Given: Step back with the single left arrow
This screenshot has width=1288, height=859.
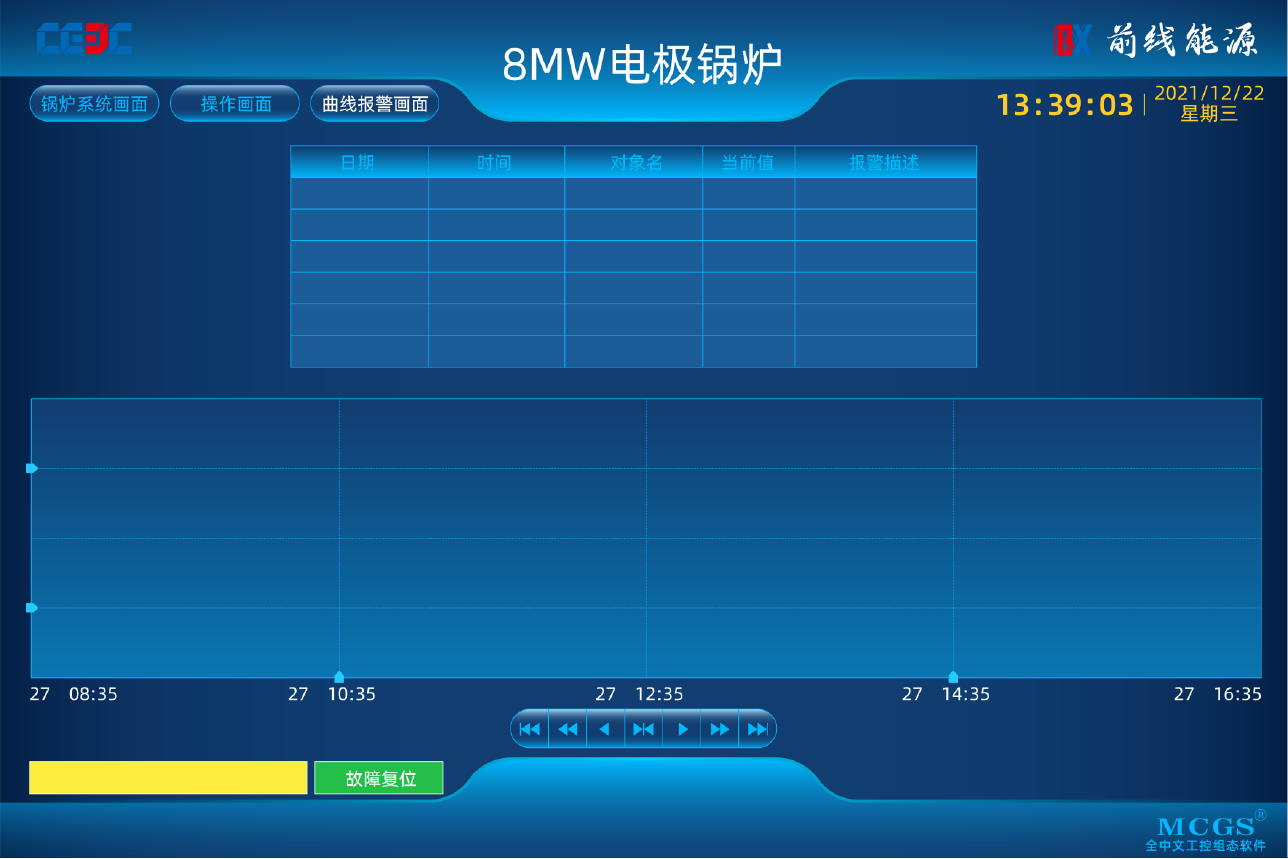Looking at the screenshot, I should (x=605, y=729).
